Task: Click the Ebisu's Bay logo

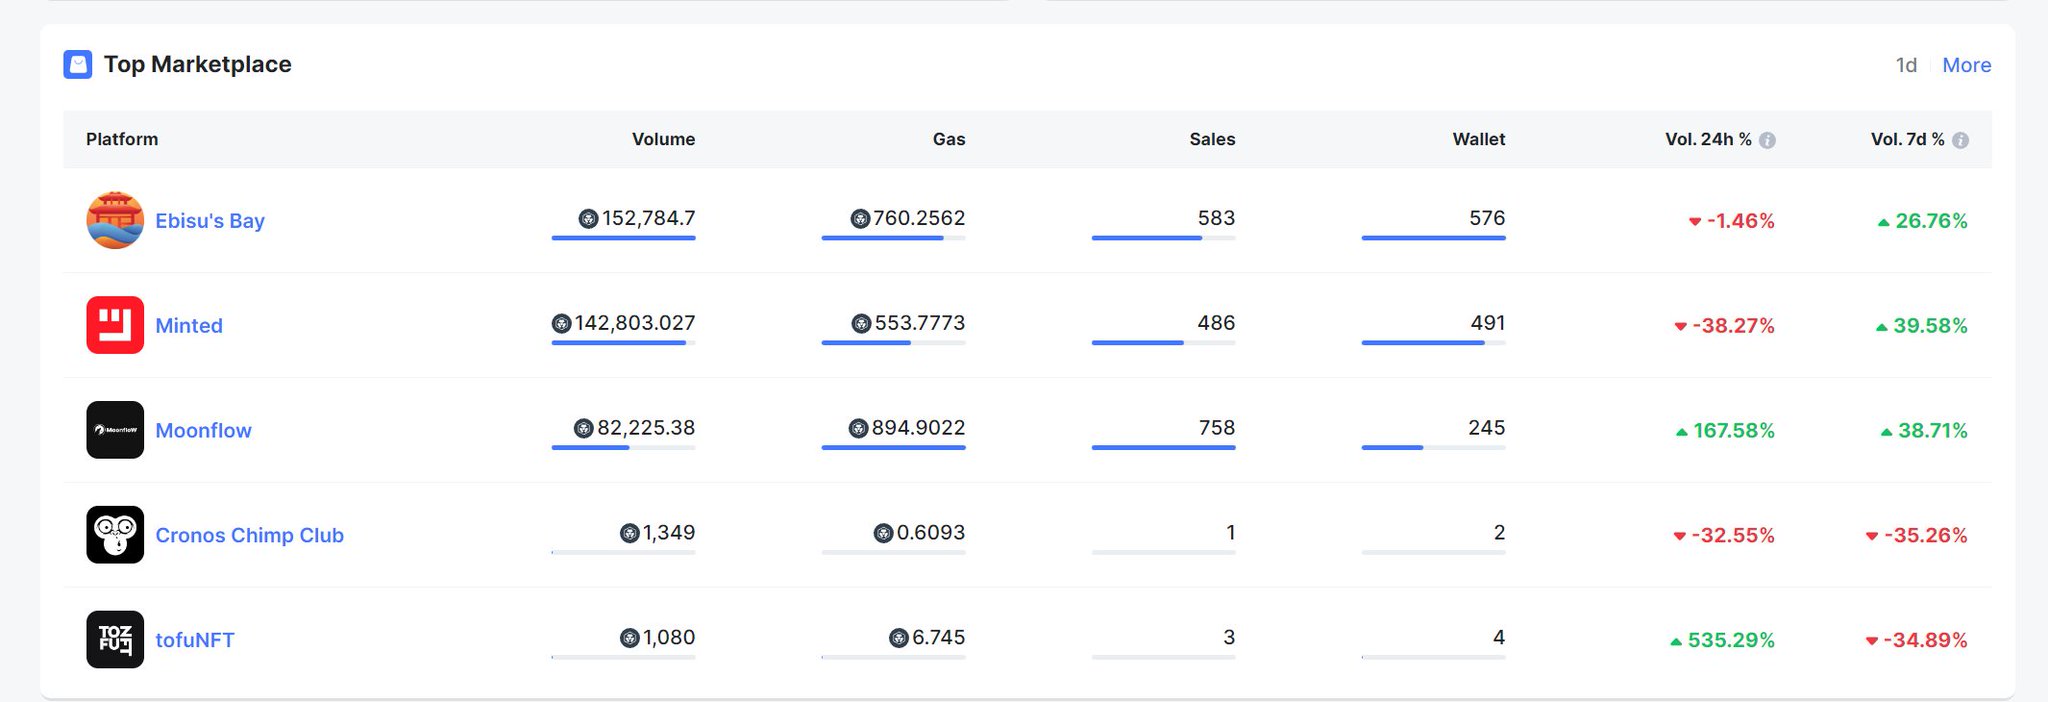Action: pos(115,220)
